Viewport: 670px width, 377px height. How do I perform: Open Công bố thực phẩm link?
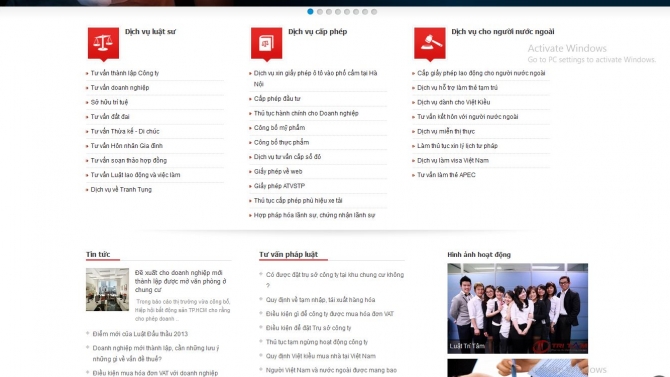coord(281,142)
